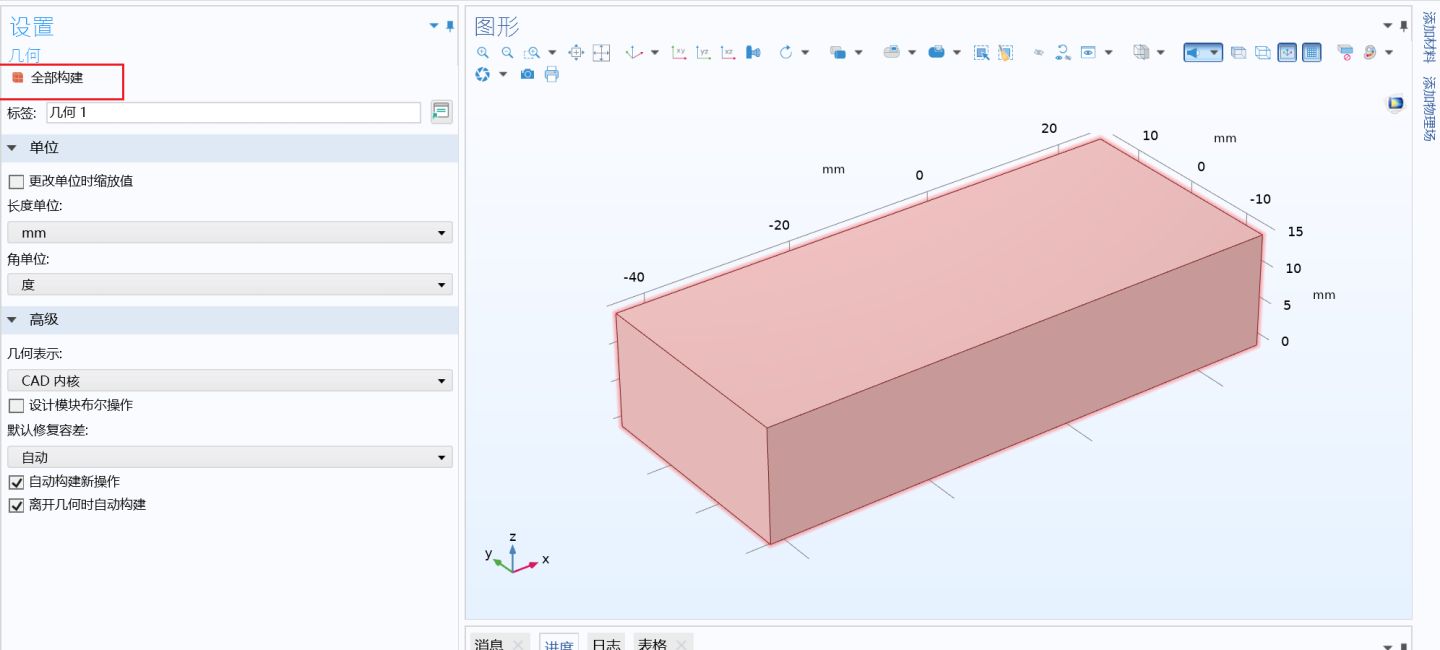Click the Print icon in graphics toolbar

point(552,74)
